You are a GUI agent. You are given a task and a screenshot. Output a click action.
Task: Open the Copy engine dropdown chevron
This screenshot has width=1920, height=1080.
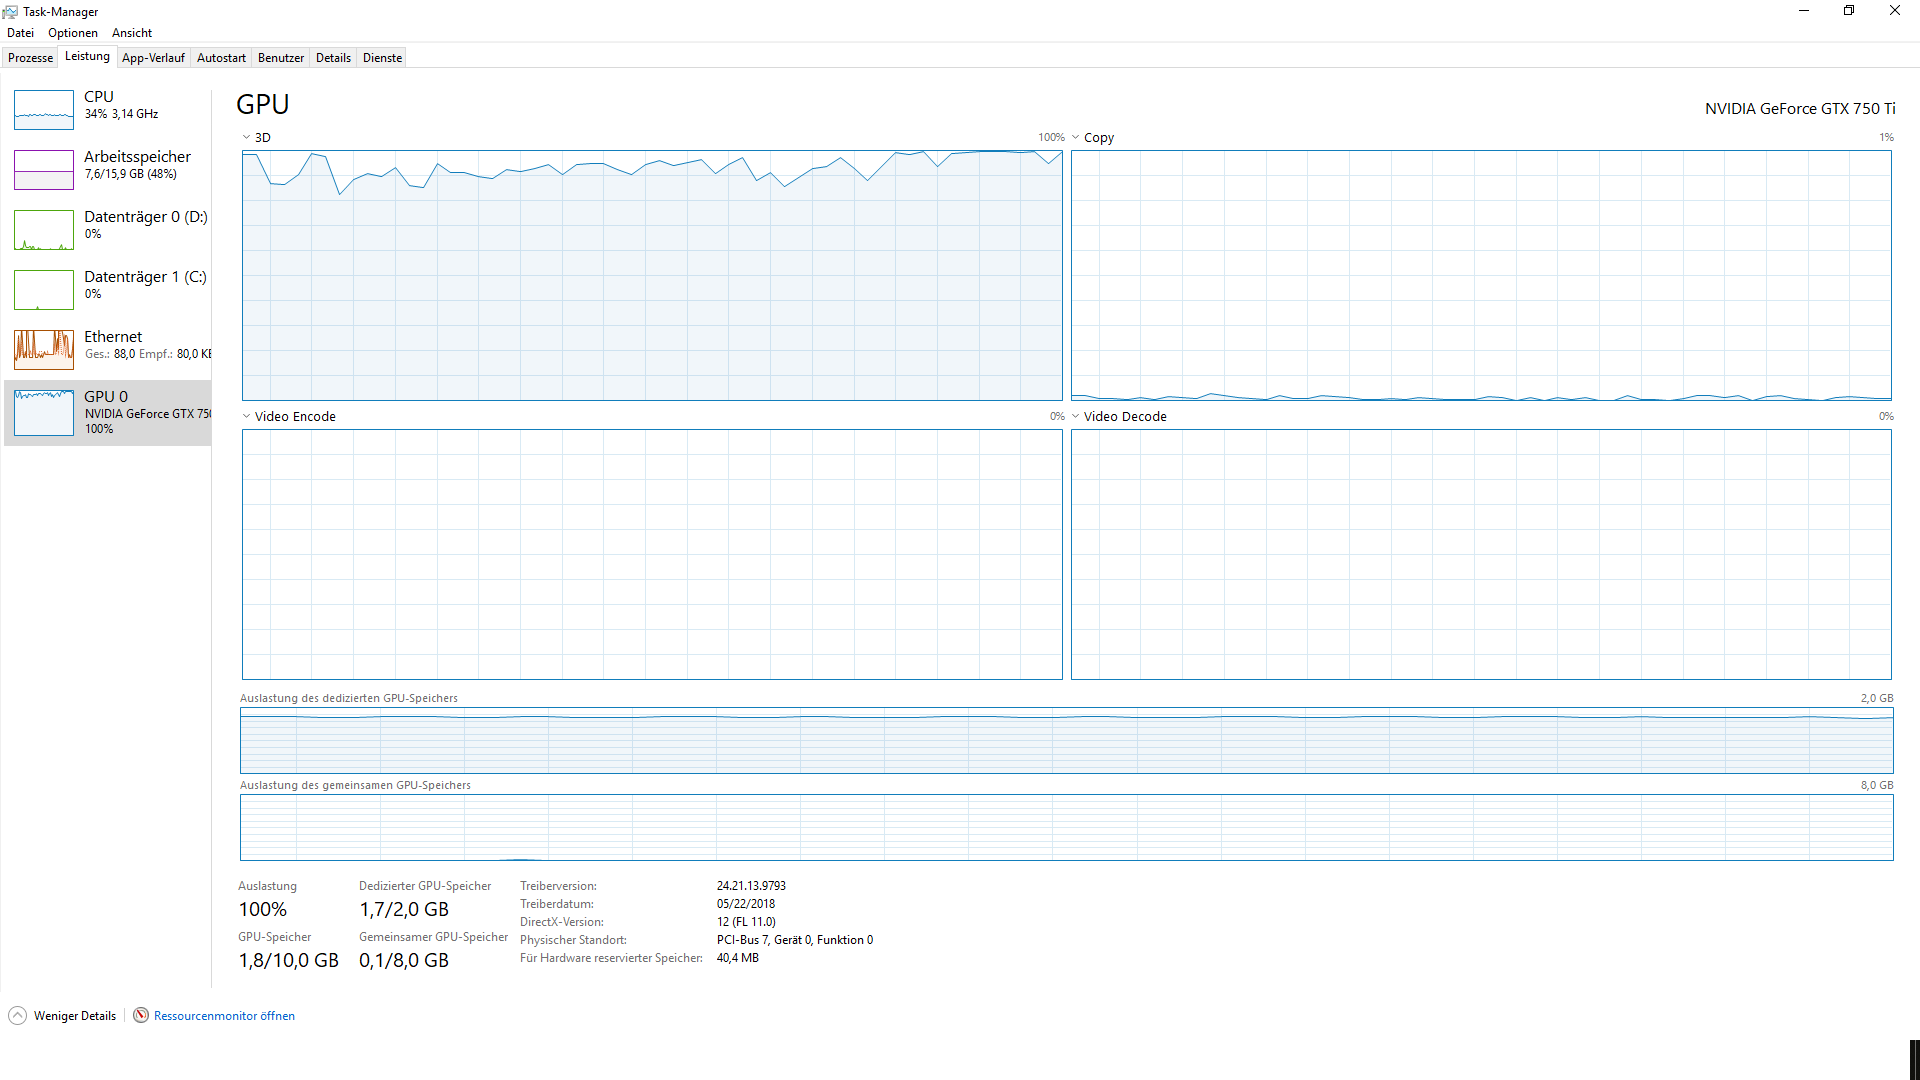pos(1076,138)
